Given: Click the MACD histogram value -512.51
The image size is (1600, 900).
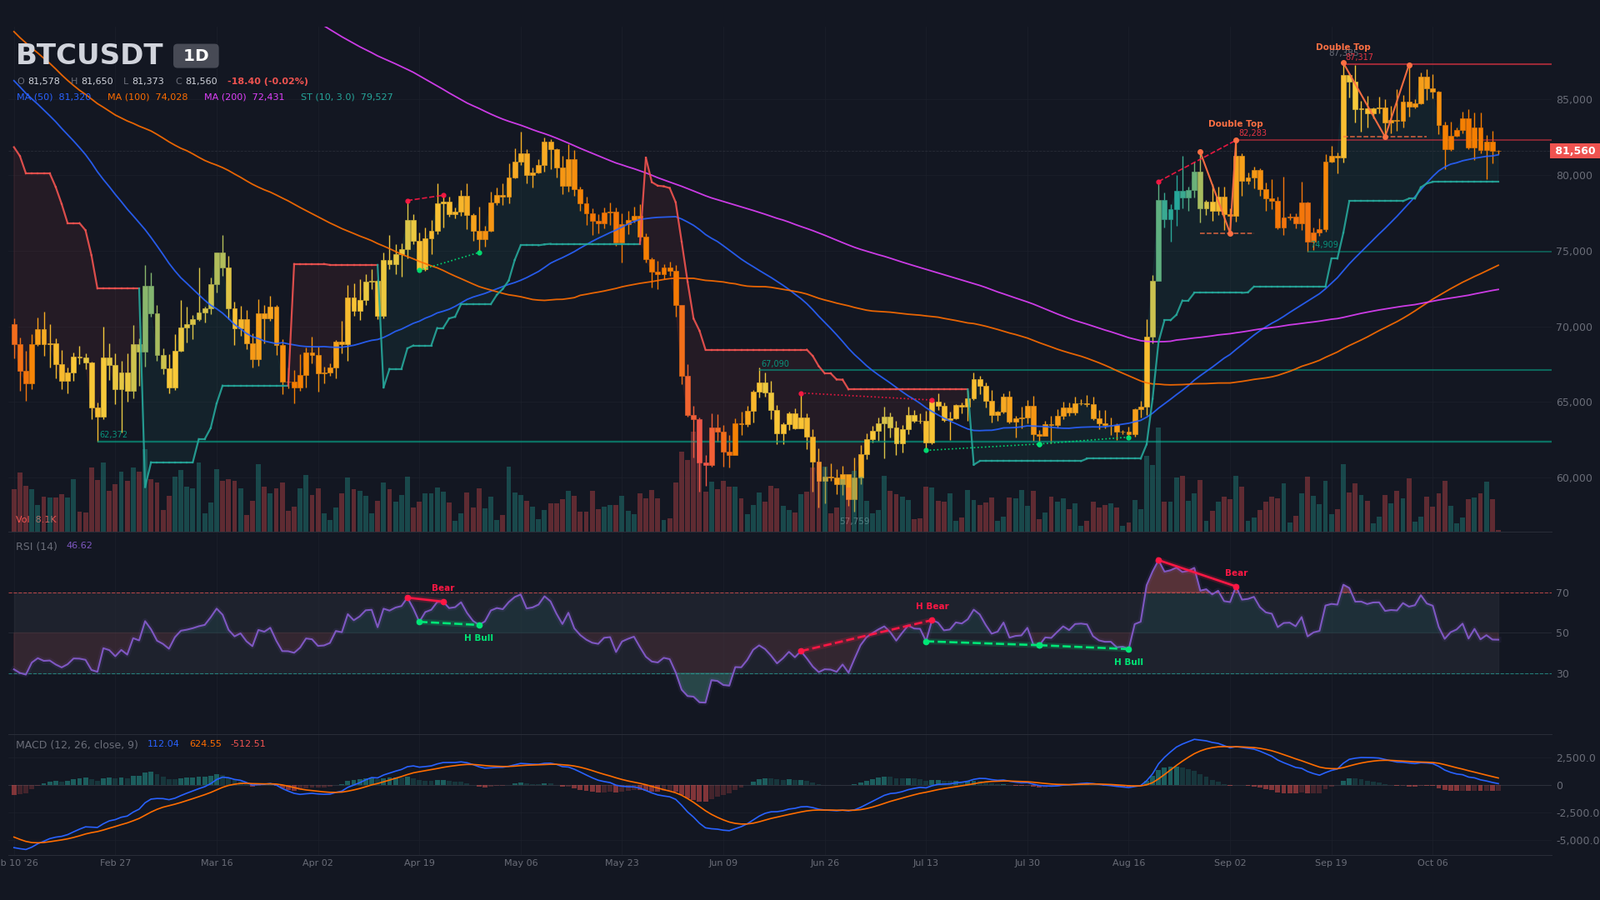Looking at the screenshot, I should pyautogui.click(x=248, y=744).
